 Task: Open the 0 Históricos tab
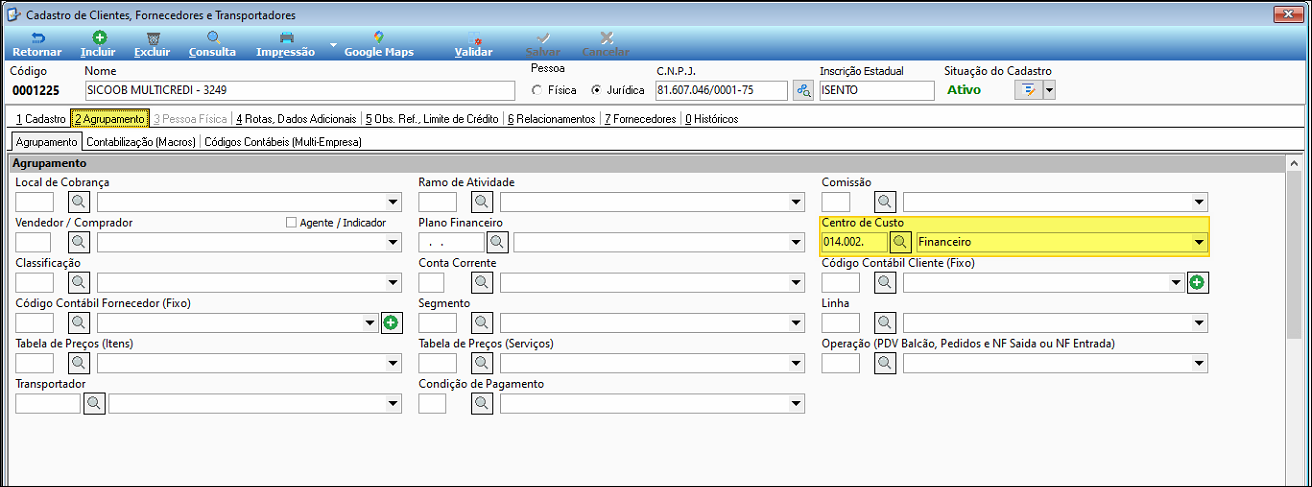click(711, 118)
